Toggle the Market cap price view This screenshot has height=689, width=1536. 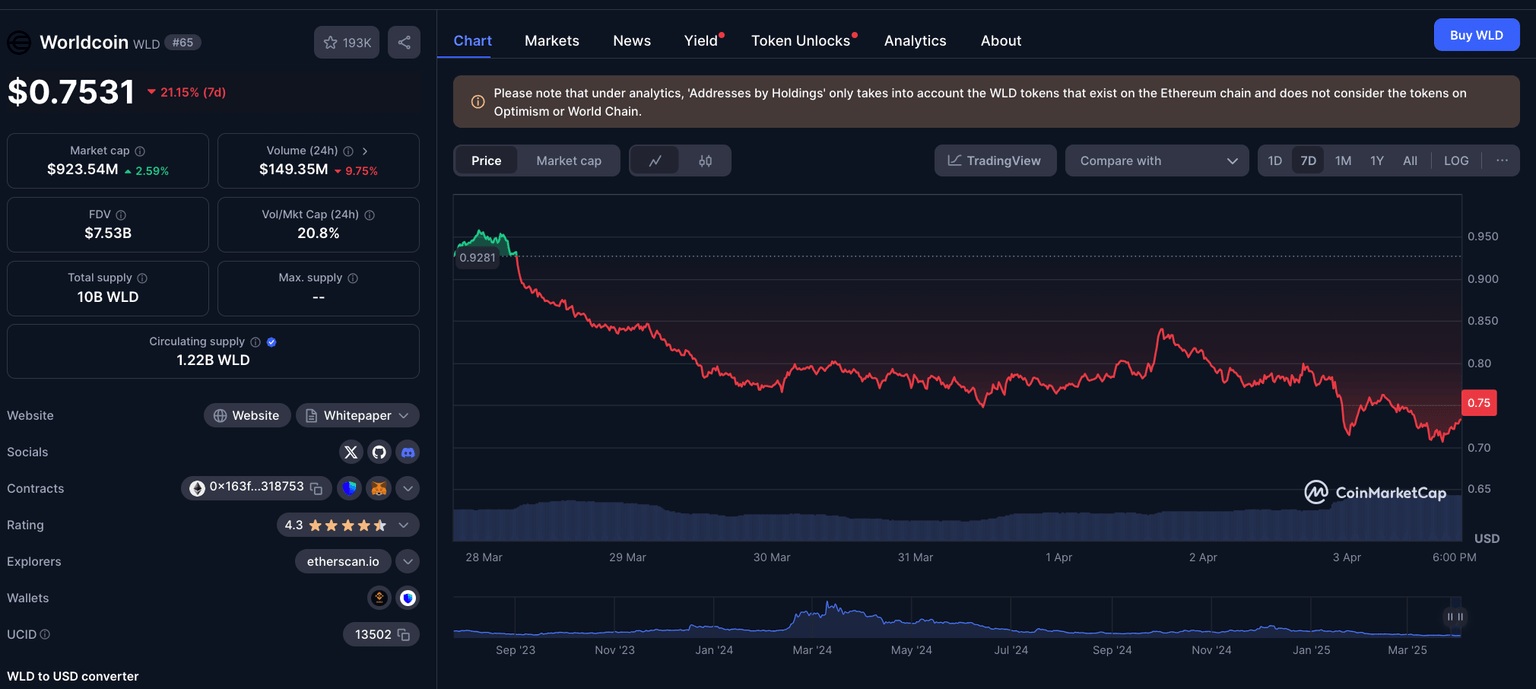568,160
